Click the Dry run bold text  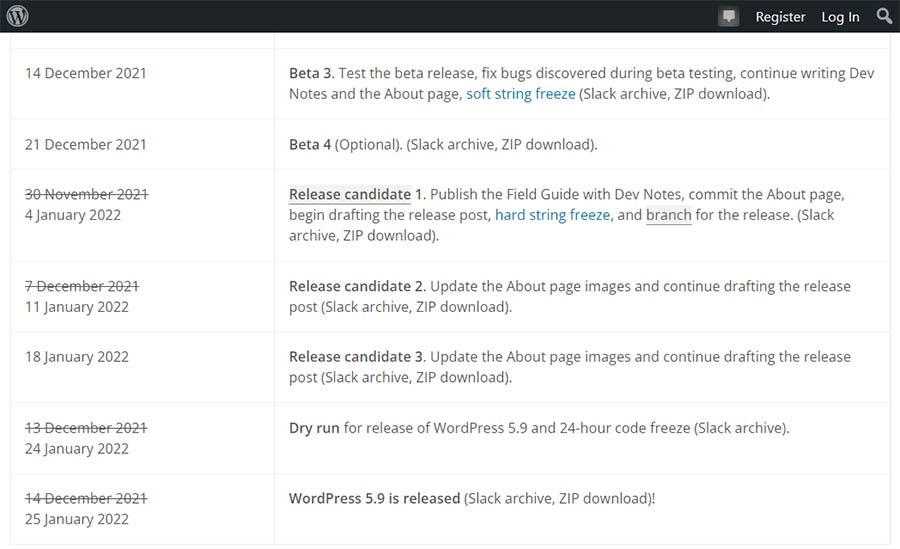(314, 428)
